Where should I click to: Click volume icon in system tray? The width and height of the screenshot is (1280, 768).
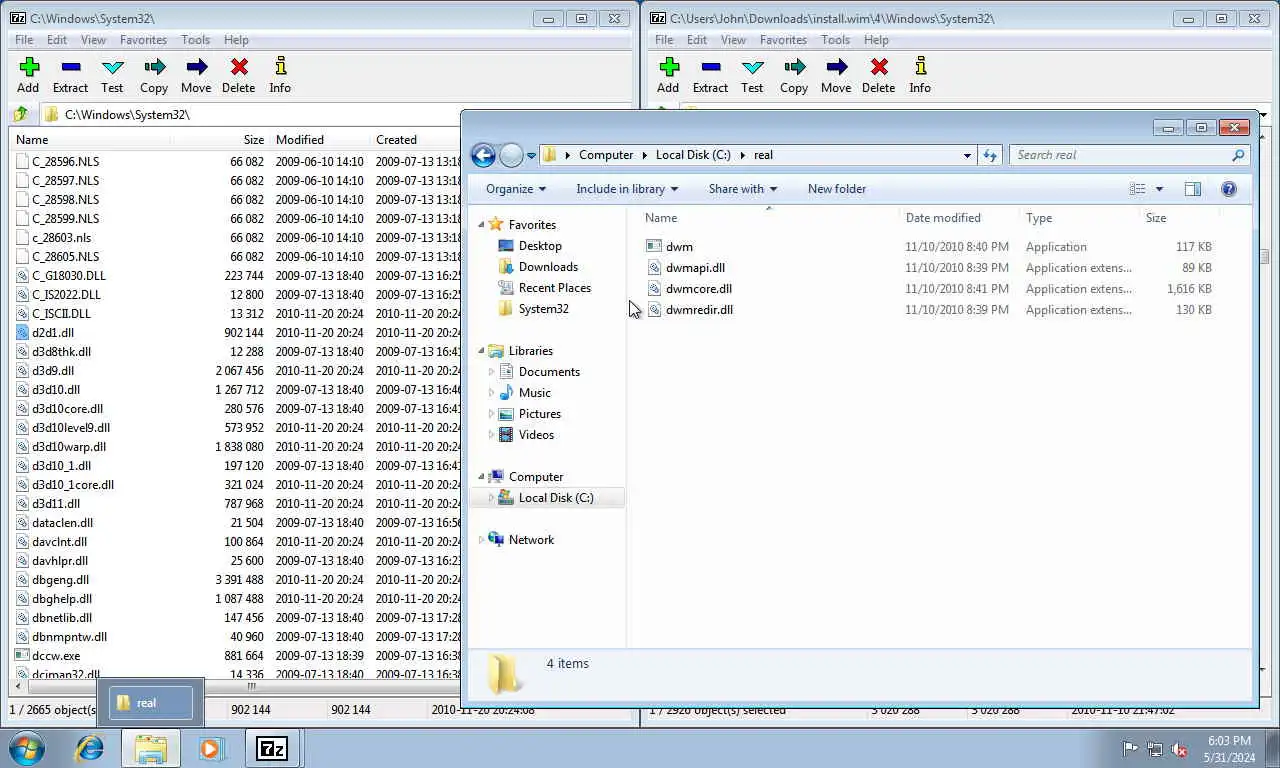(1179, 749)
